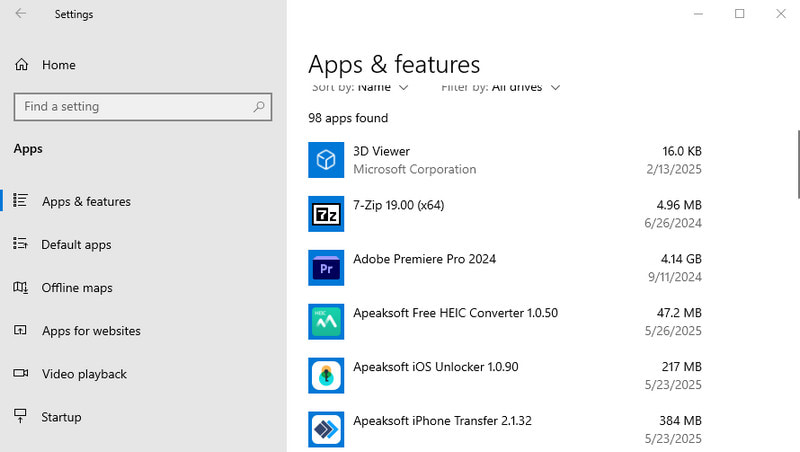Open Video playback section

(x=84, y=374)
